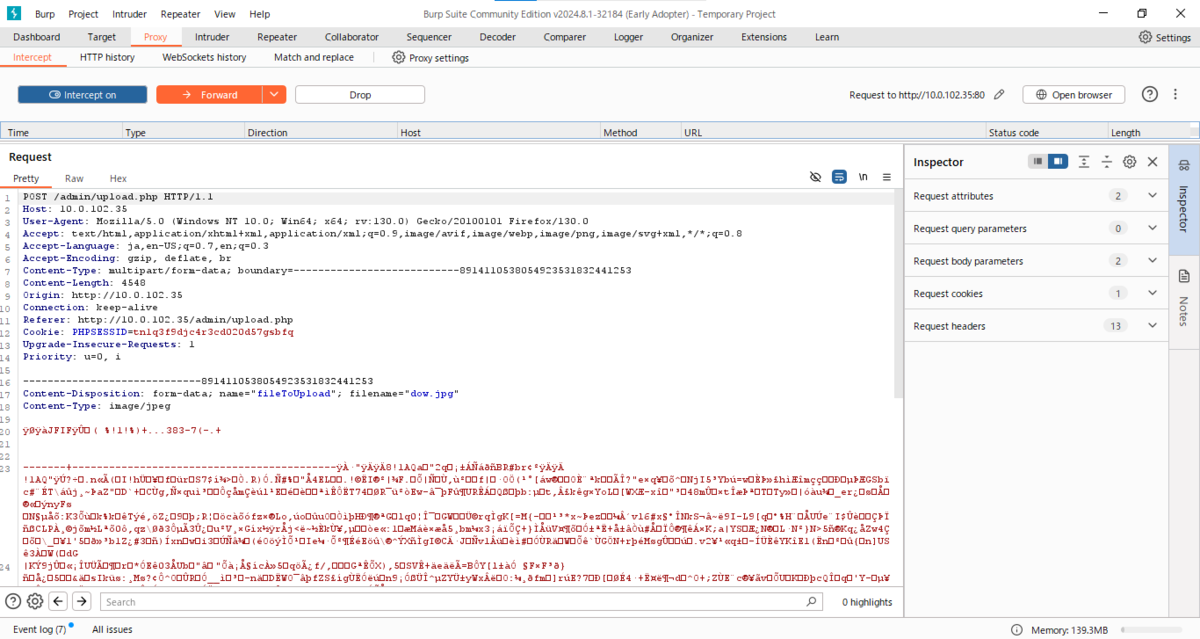Switch to the Decoder tab
The width and height of the screenshot is (1200, 639).
coord(498,37)
